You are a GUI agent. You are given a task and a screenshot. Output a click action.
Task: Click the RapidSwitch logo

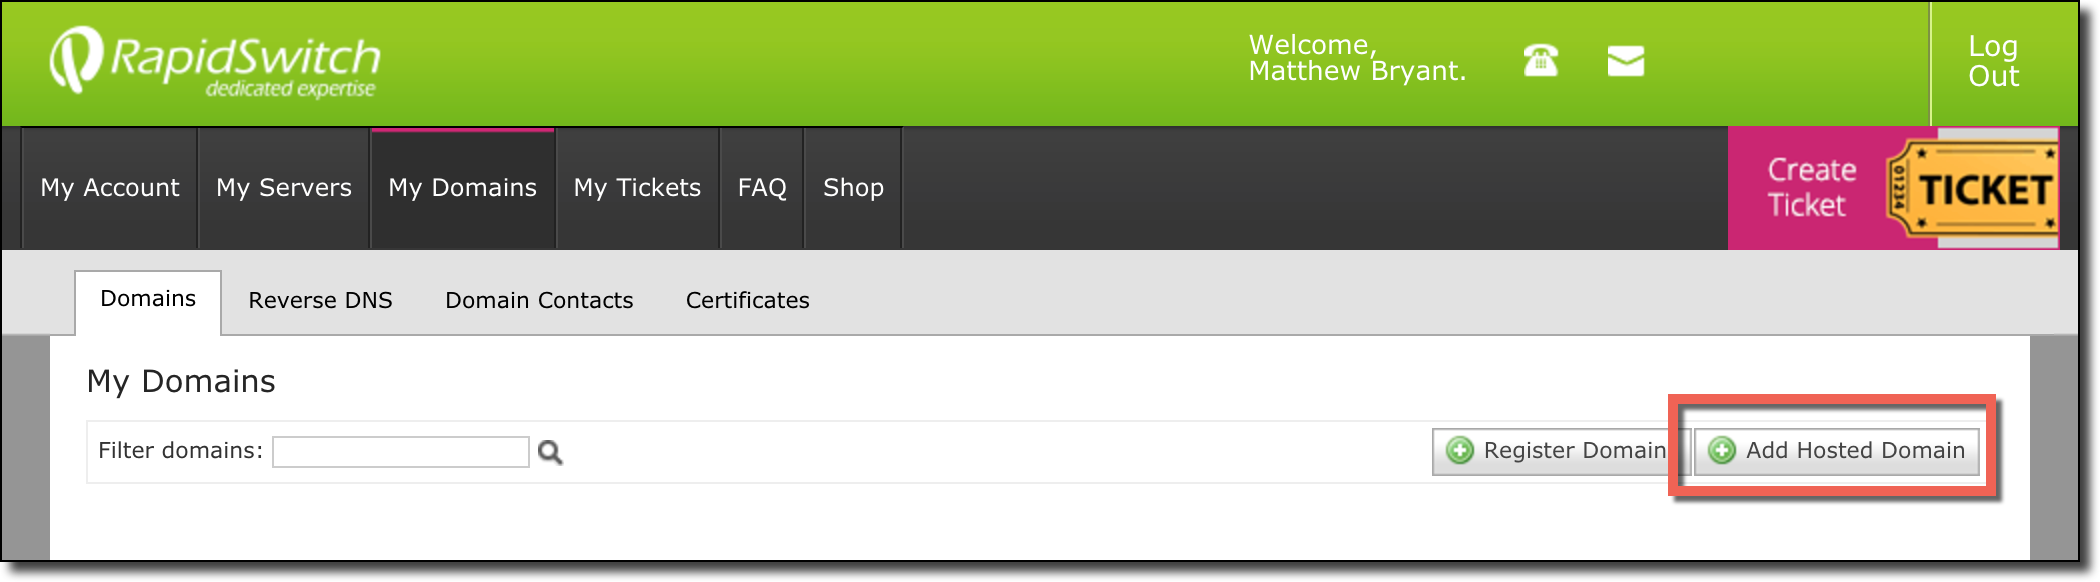[215, 61]
